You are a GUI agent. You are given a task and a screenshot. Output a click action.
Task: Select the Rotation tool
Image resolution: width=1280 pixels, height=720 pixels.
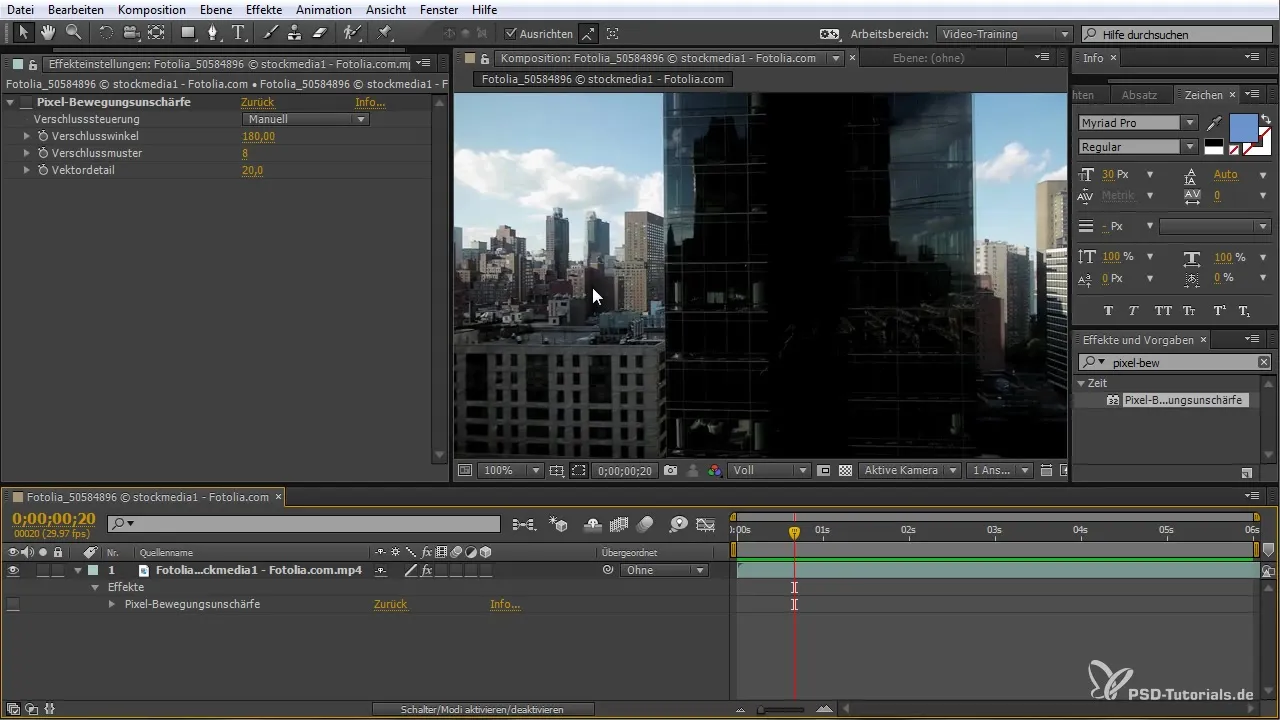pyautogui.click(x=105, y=33)
